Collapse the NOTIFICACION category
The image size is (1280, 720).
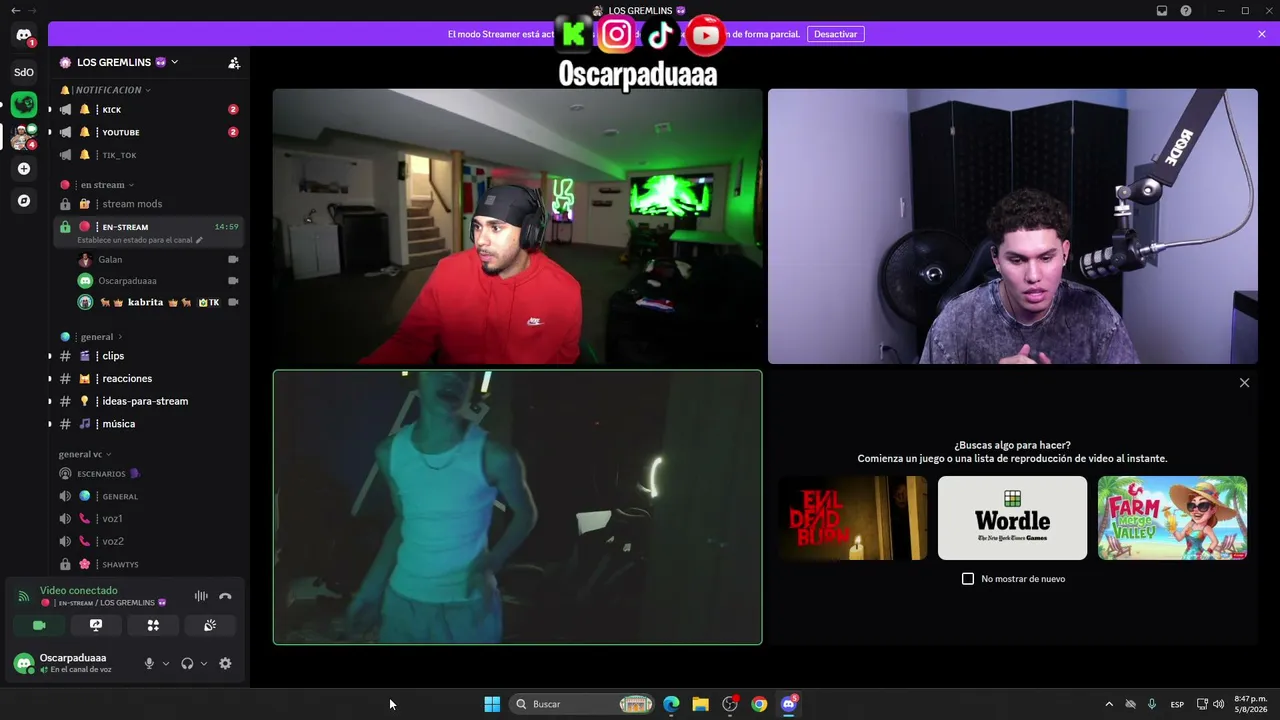tap(107, 90)
